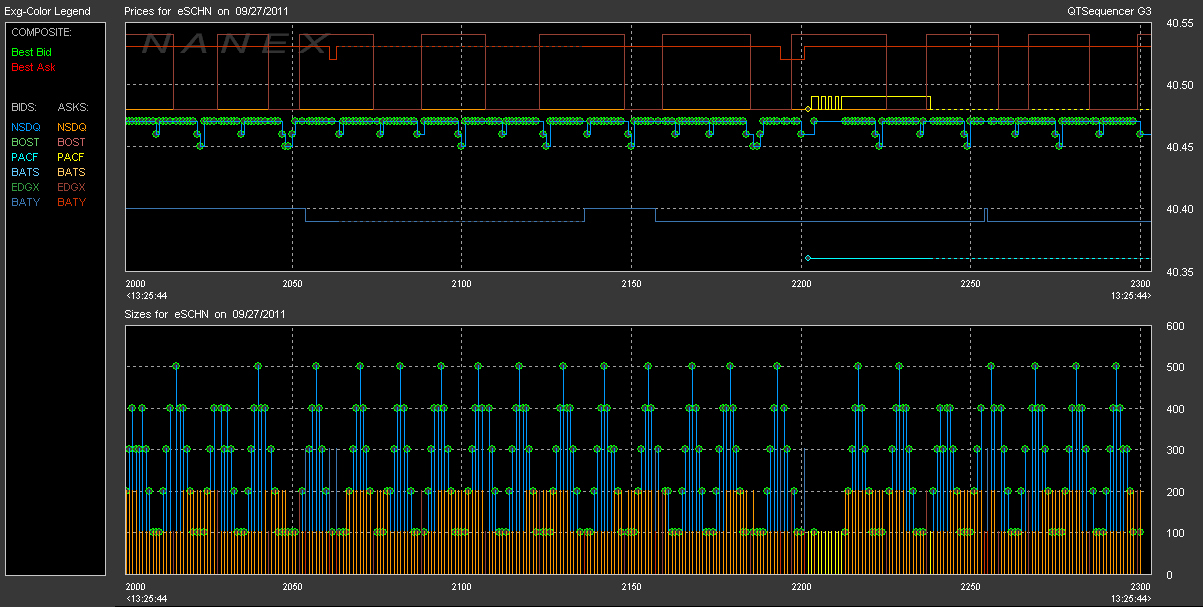Click yellow PACF entry in ASKS column

click(x=71, y=157)
